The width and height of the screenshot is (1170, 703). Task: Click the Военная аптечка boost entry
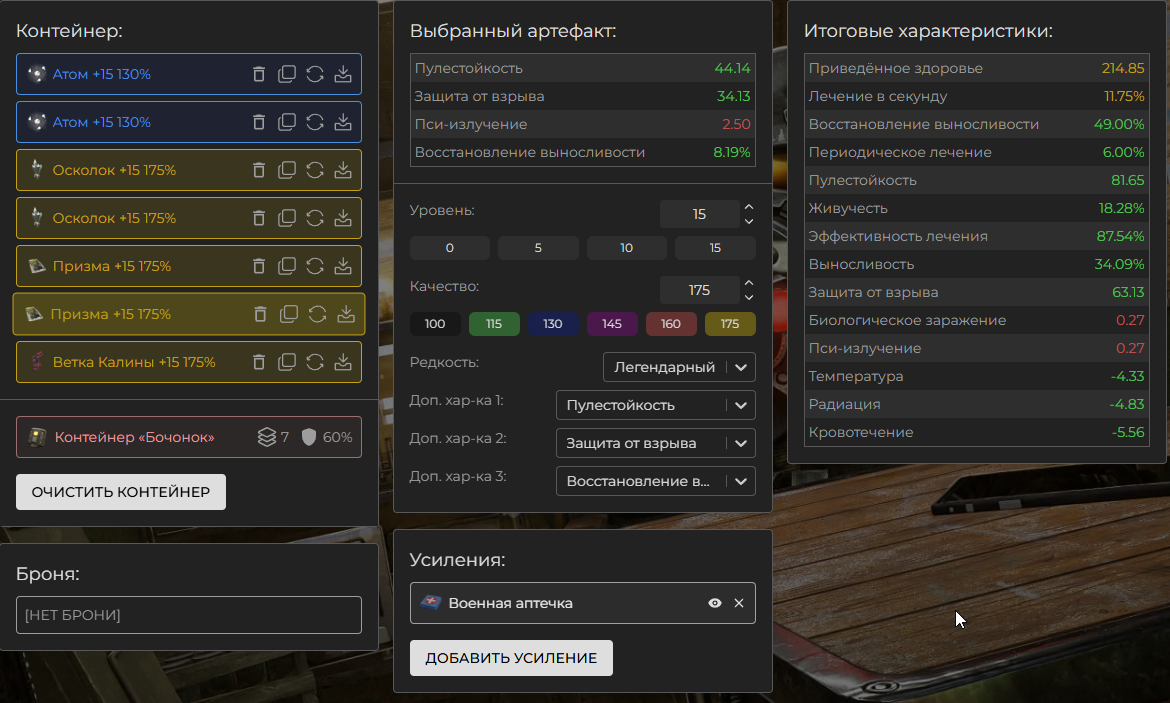pos(583,603)
